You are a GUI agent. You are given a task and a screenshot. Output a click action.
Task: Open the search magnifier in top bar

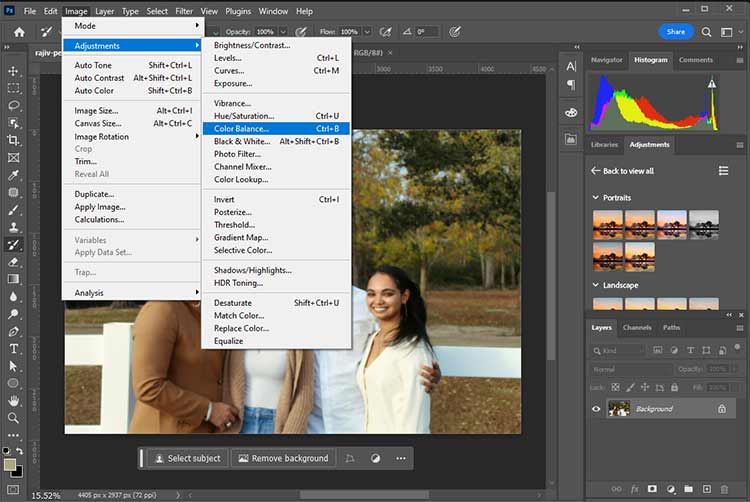click(x=706, y=32)
